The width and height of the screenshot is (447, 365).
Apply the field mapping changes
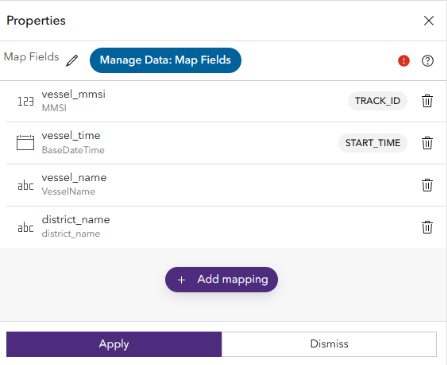pos(114,344)
